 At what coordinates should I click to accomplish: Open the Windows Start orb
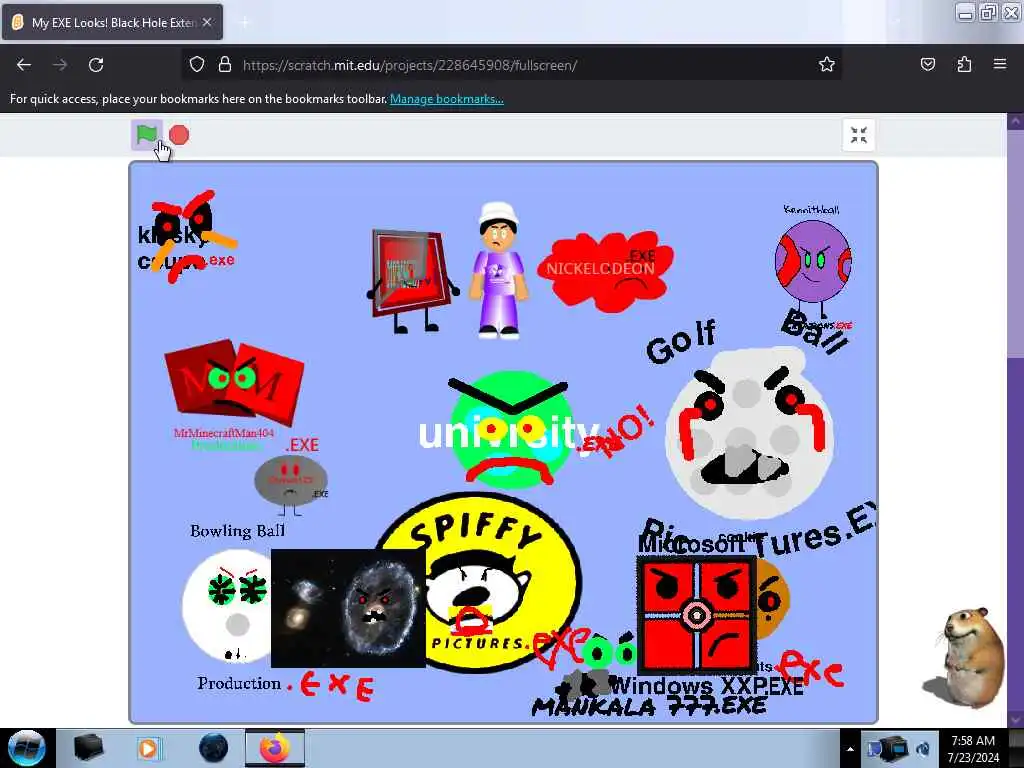27,748
